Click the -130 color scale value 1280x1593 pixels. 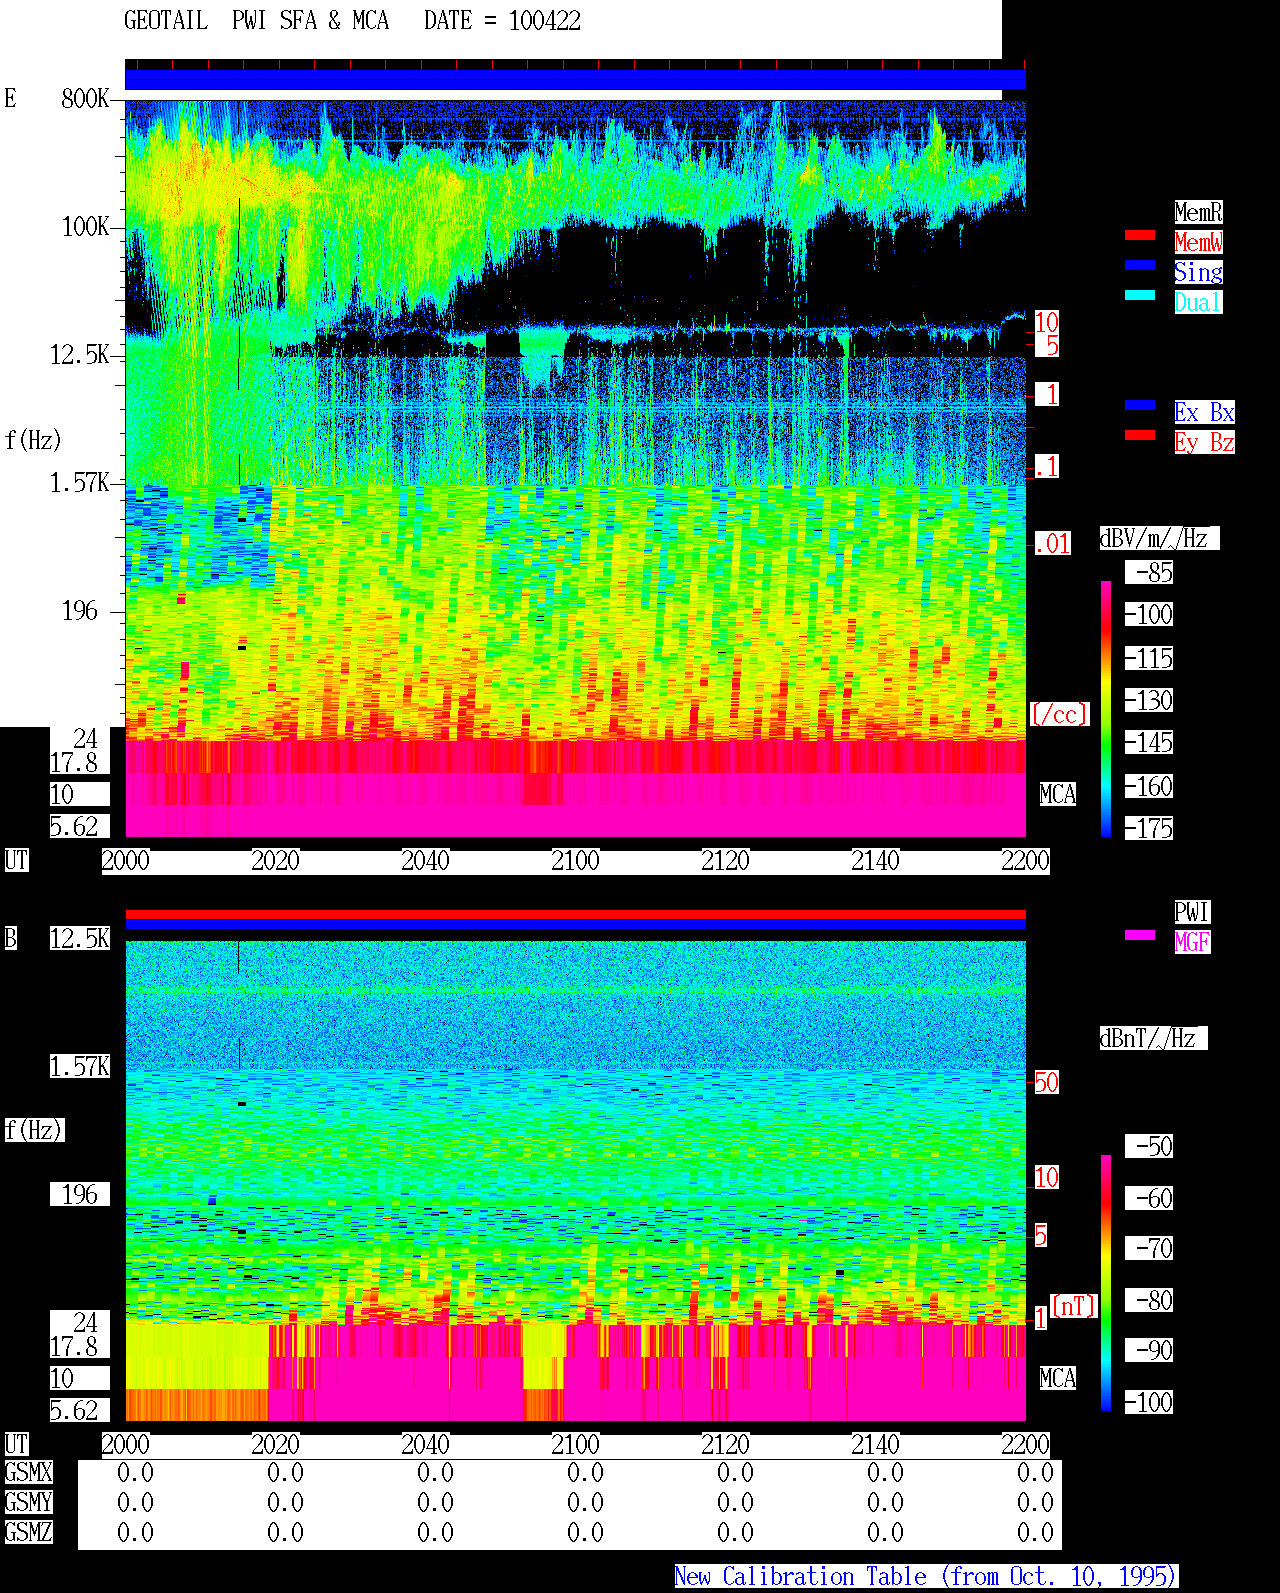point(1149,701)
